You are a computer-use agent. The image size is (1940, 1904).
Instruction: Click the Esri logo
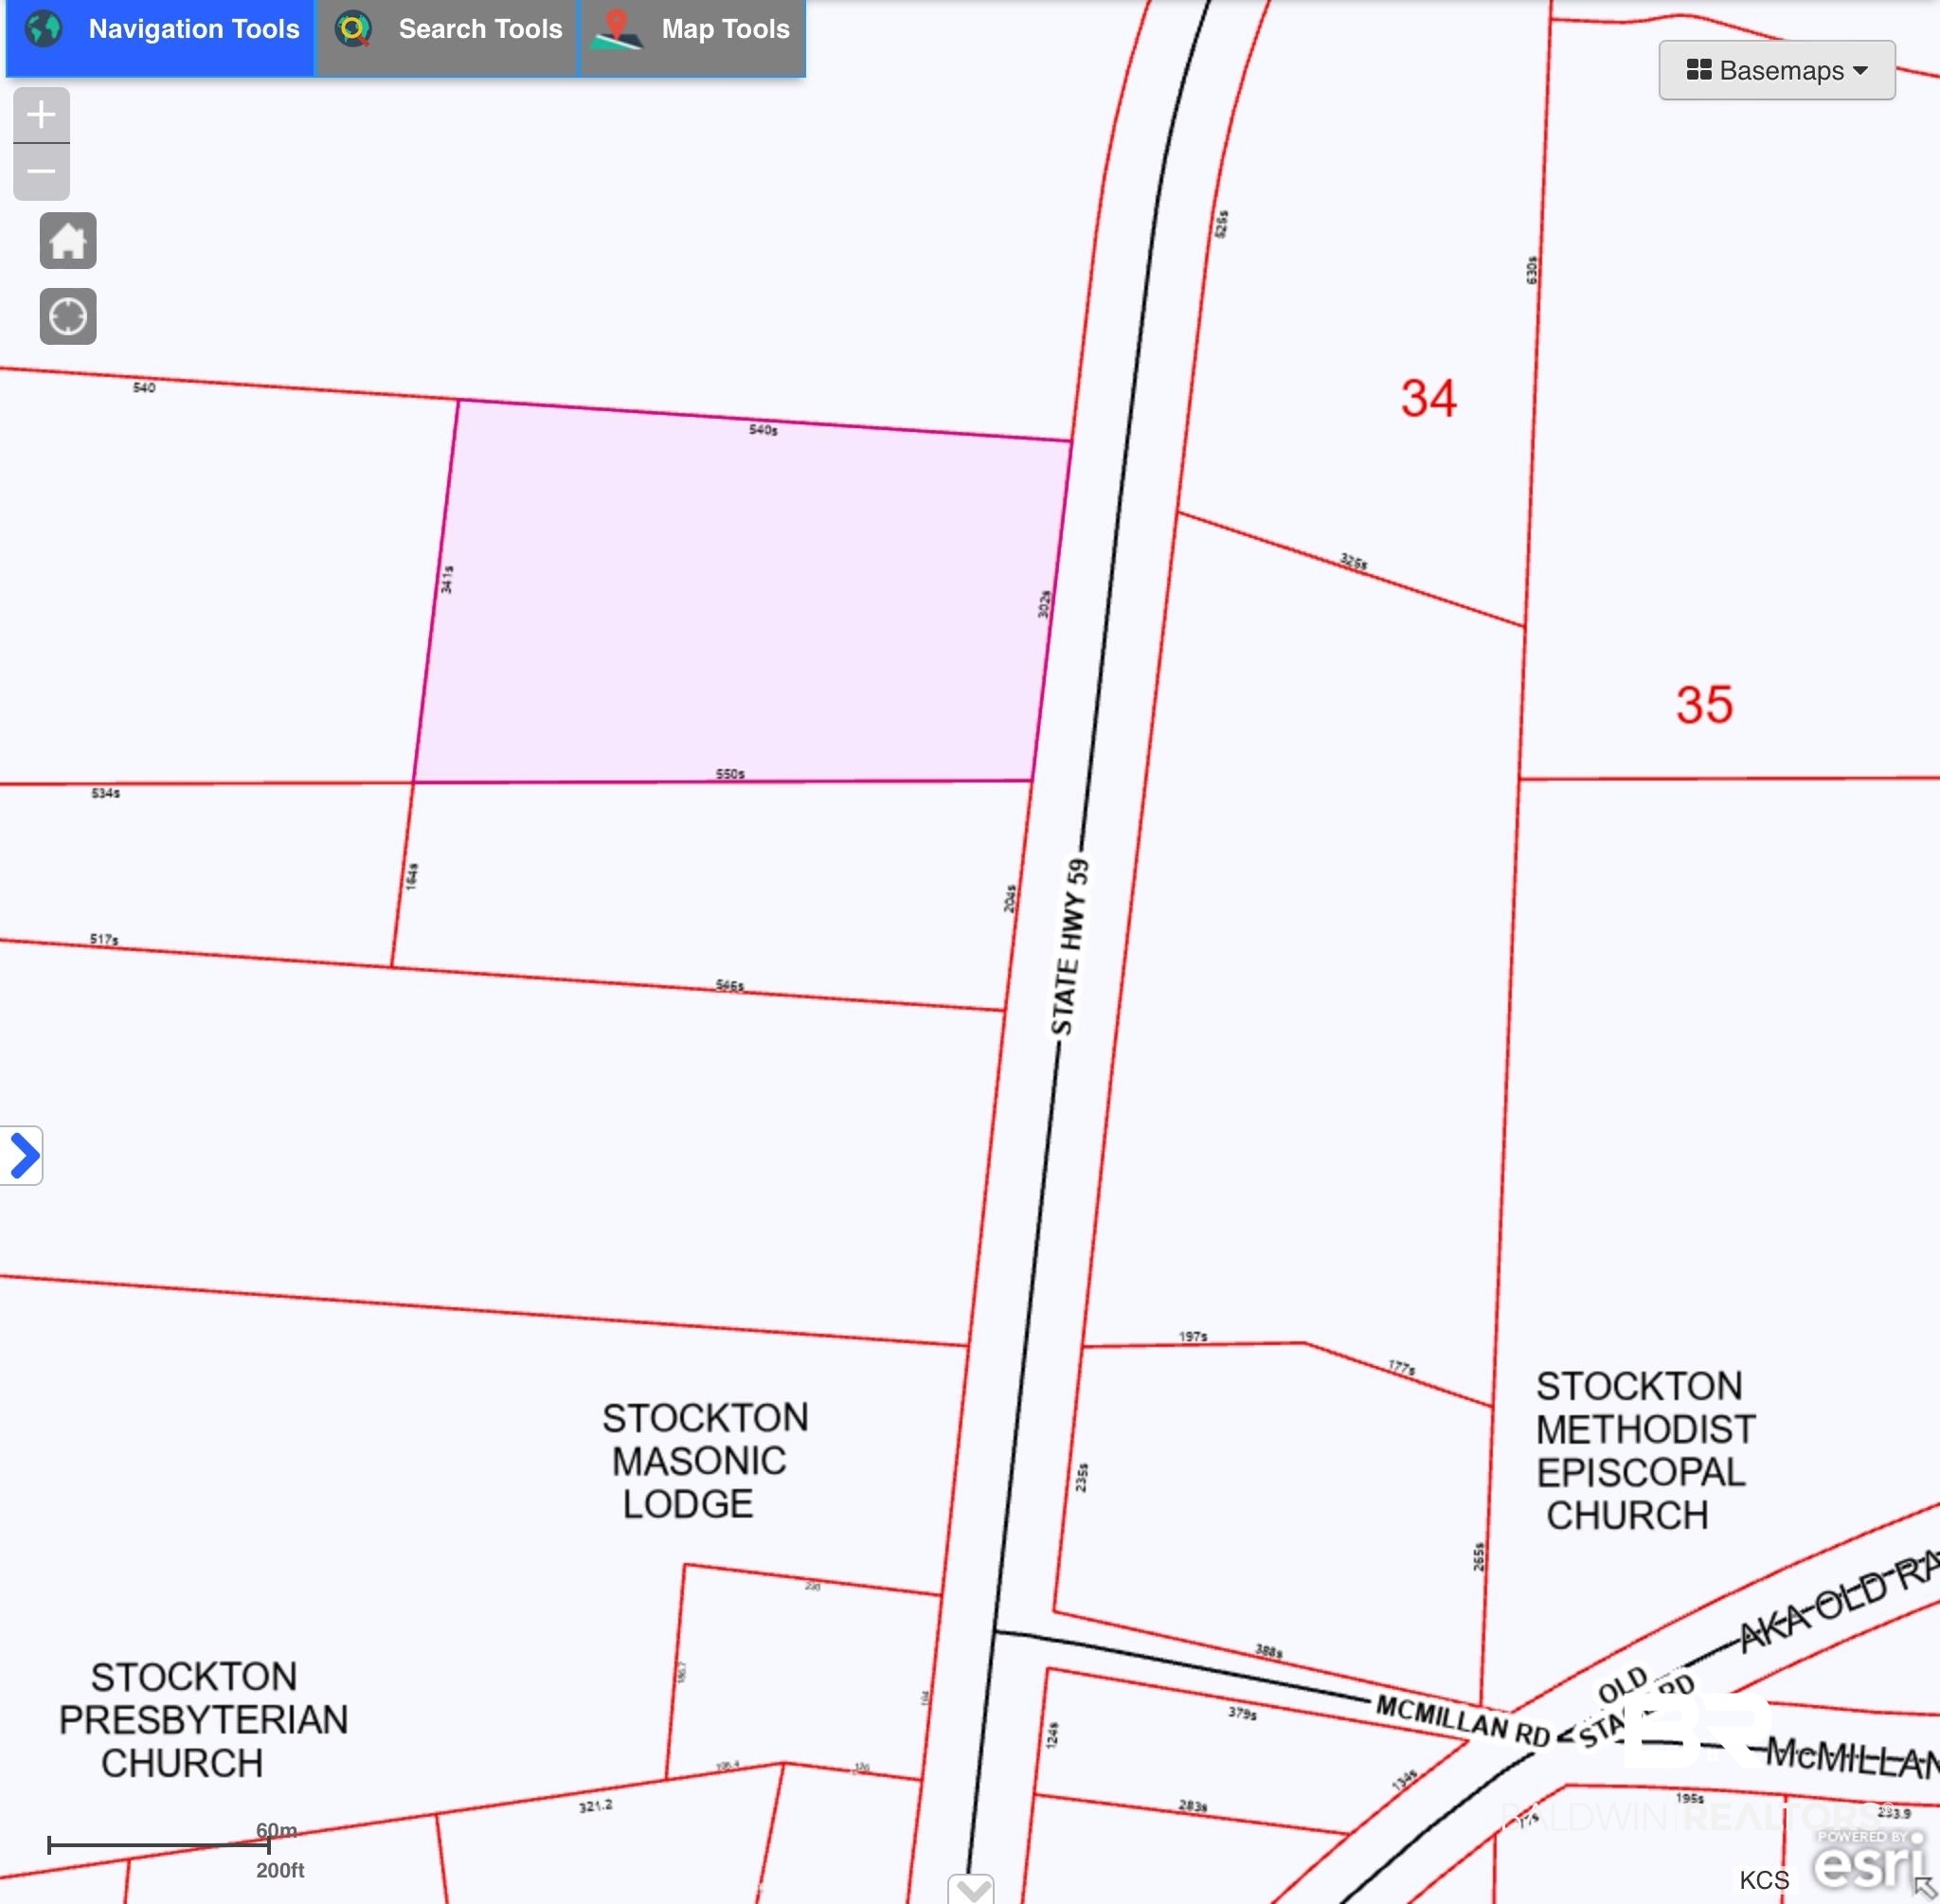point(1868,1862)
